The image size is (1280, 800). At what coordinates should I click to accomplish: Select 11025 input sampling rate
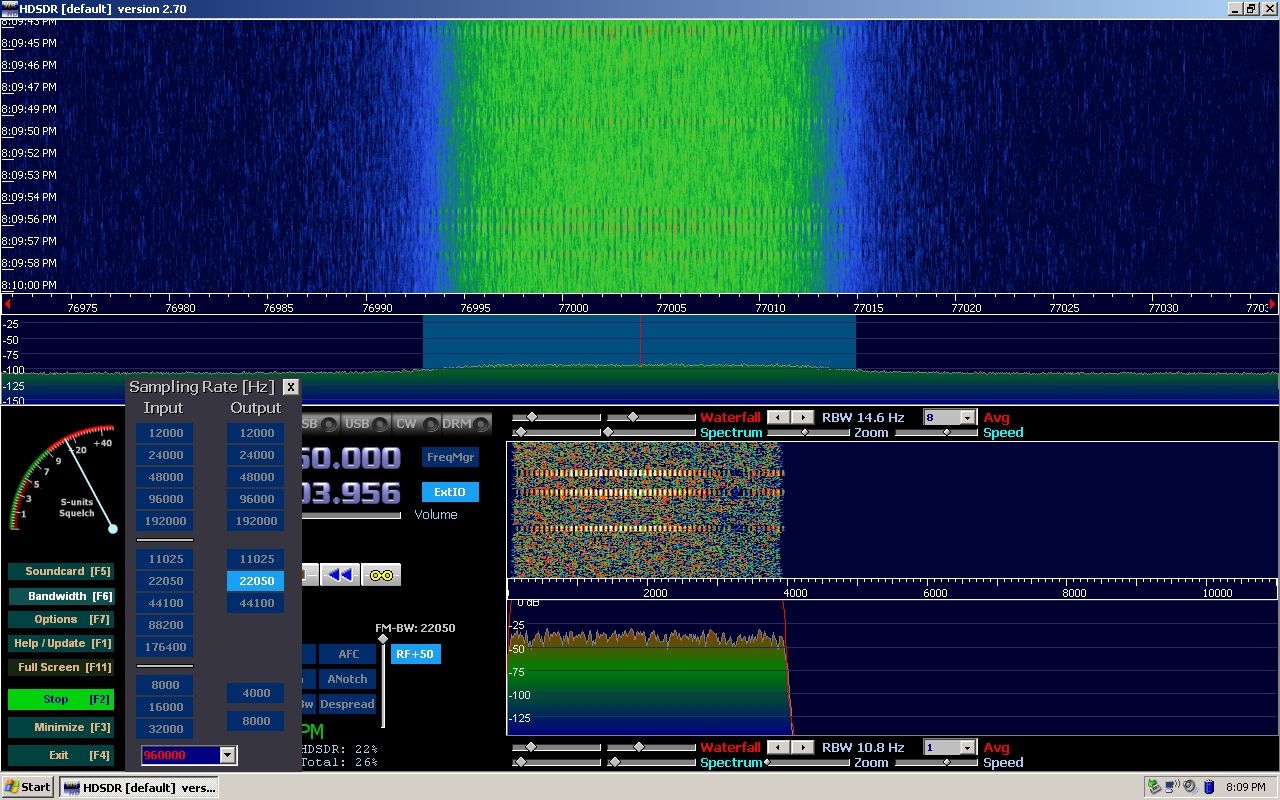166,559
